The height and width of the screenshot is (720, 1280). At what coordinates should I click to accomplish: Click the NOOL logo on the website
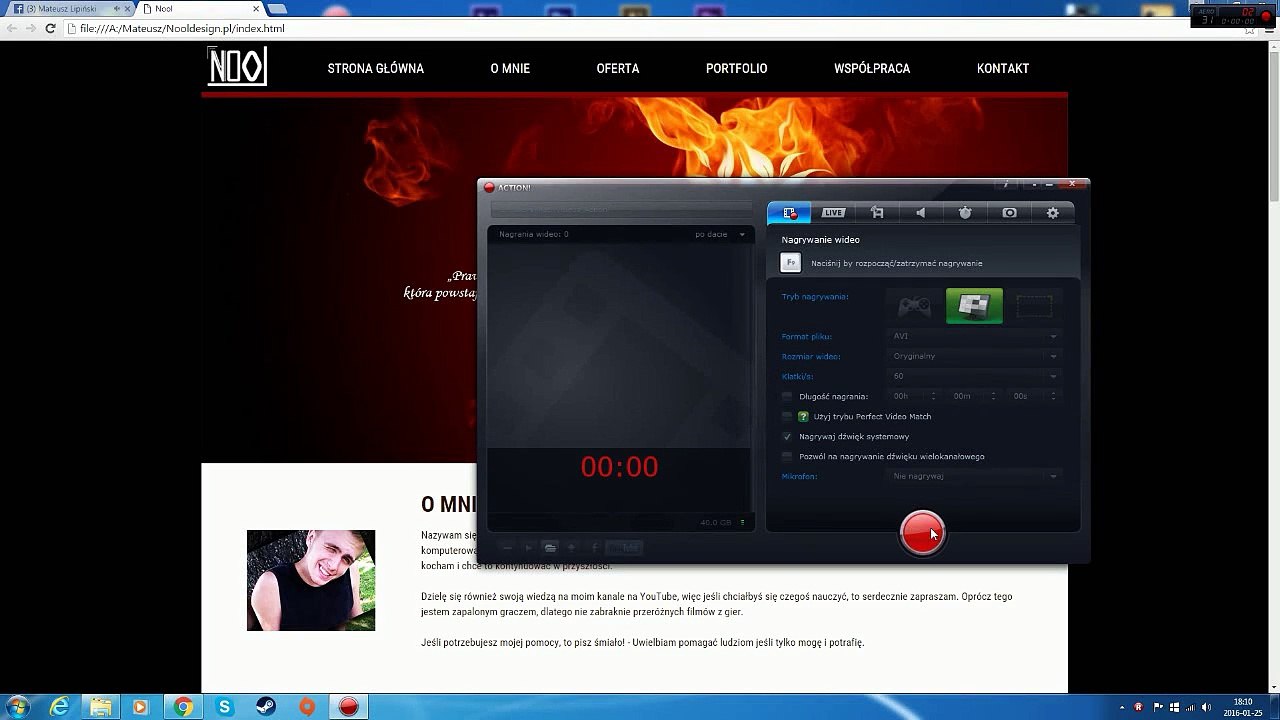tap(237, 67)
